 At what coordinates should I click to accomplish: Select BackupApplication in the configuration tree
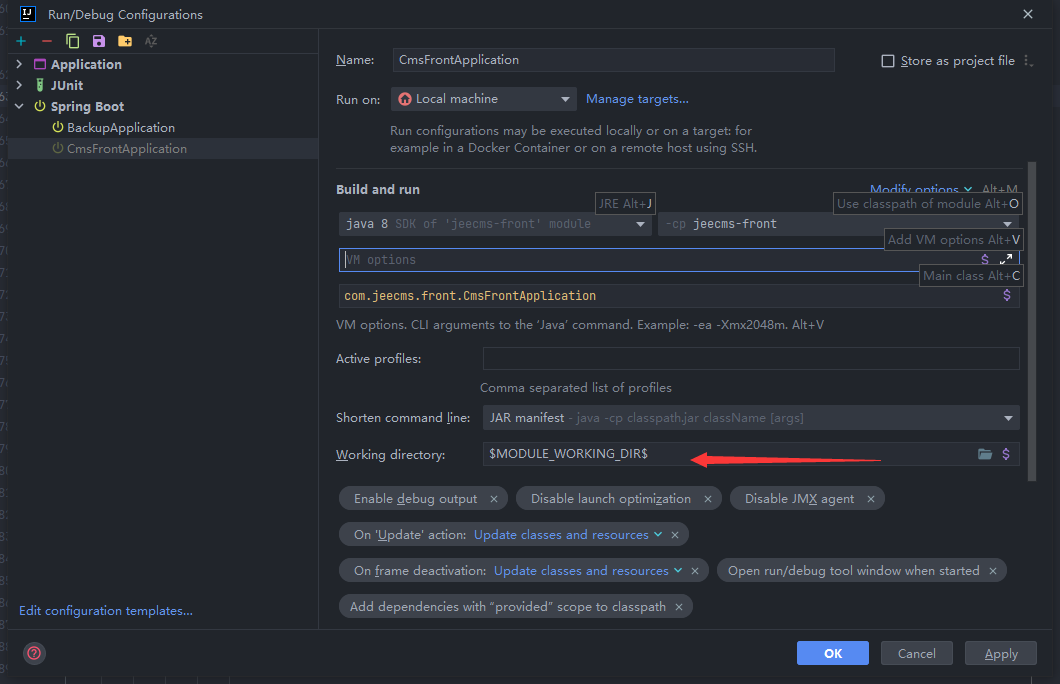[x=120, y=128]
